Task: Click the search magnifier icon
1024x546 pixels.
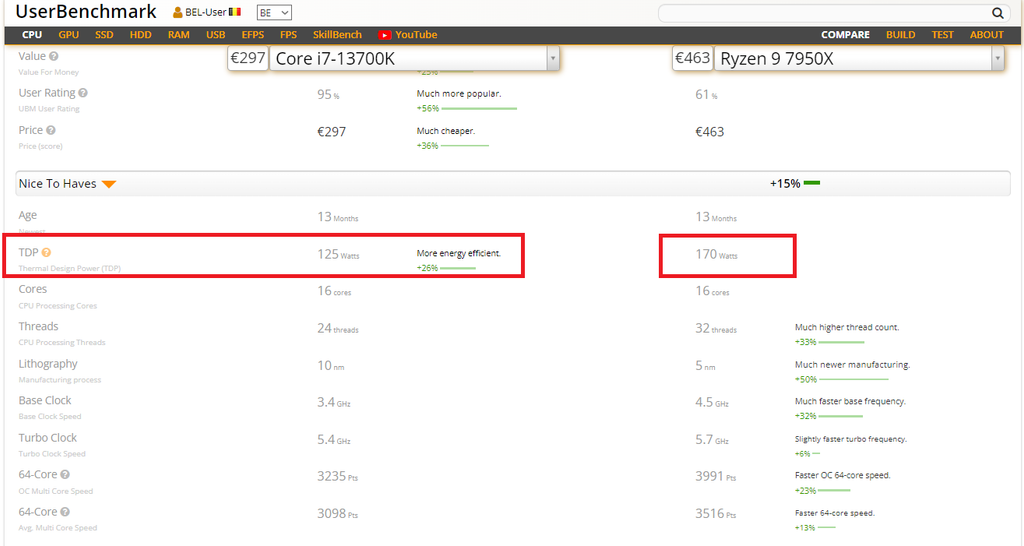Action: pos(997,13)
